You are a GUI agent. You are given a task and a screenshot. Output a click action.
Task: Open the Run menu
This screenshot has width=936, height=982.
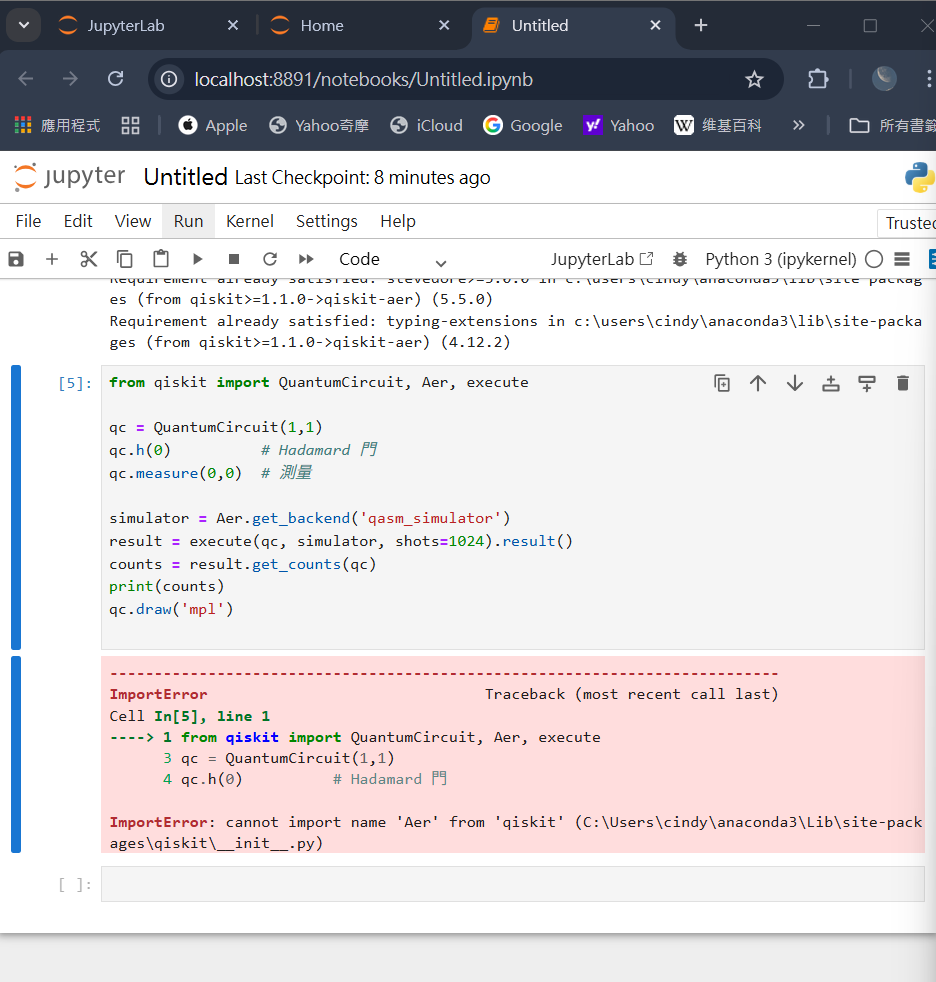[x=188, y=221]
